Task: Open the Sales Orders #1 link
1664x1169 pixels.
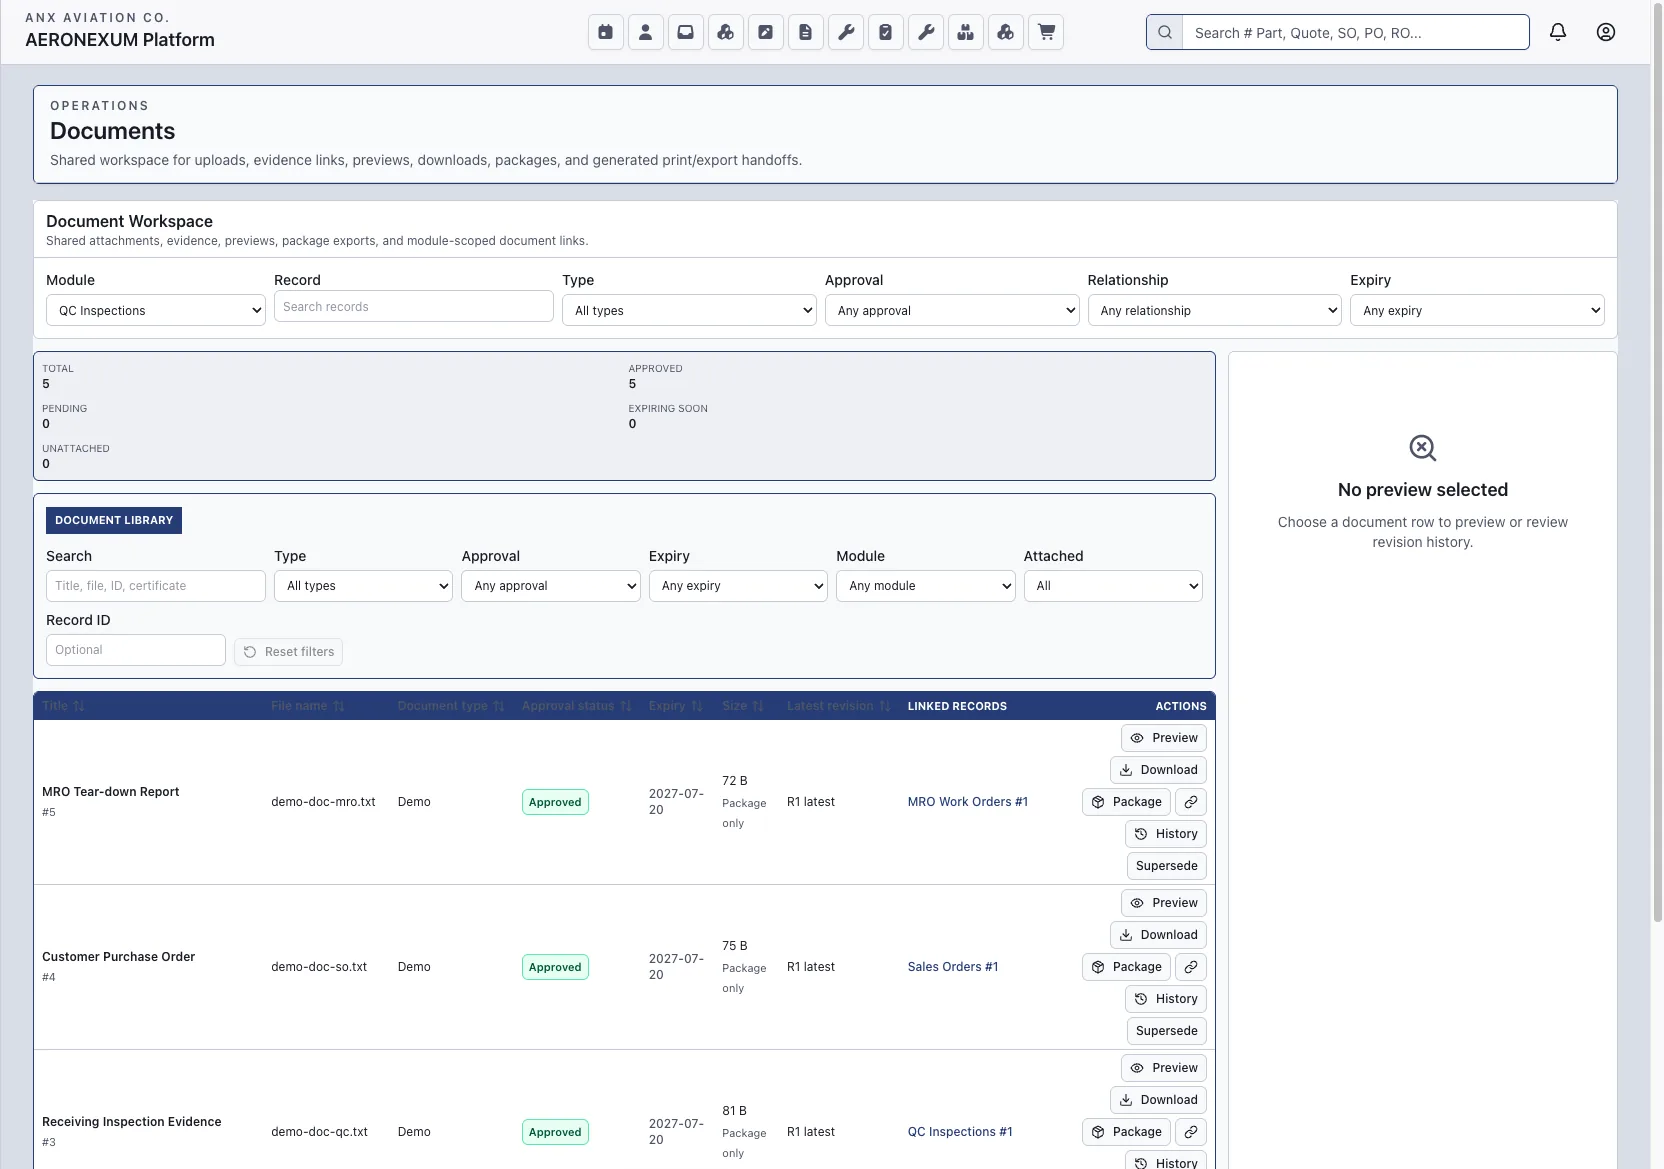Action: [953, 967]
